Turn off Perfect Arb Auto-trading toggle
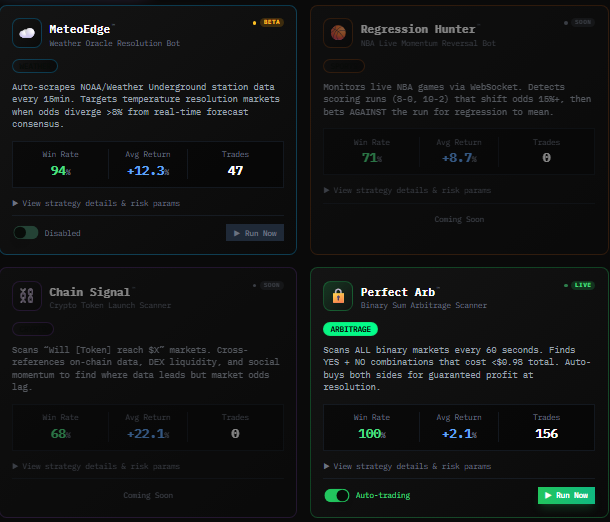610x522 pixels. tap(337, 496)
